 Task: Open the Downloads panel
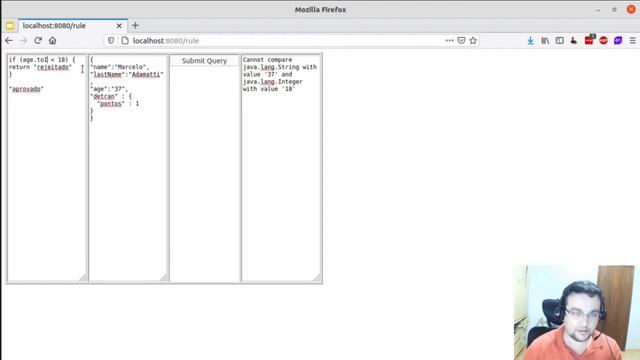[530, 40]
